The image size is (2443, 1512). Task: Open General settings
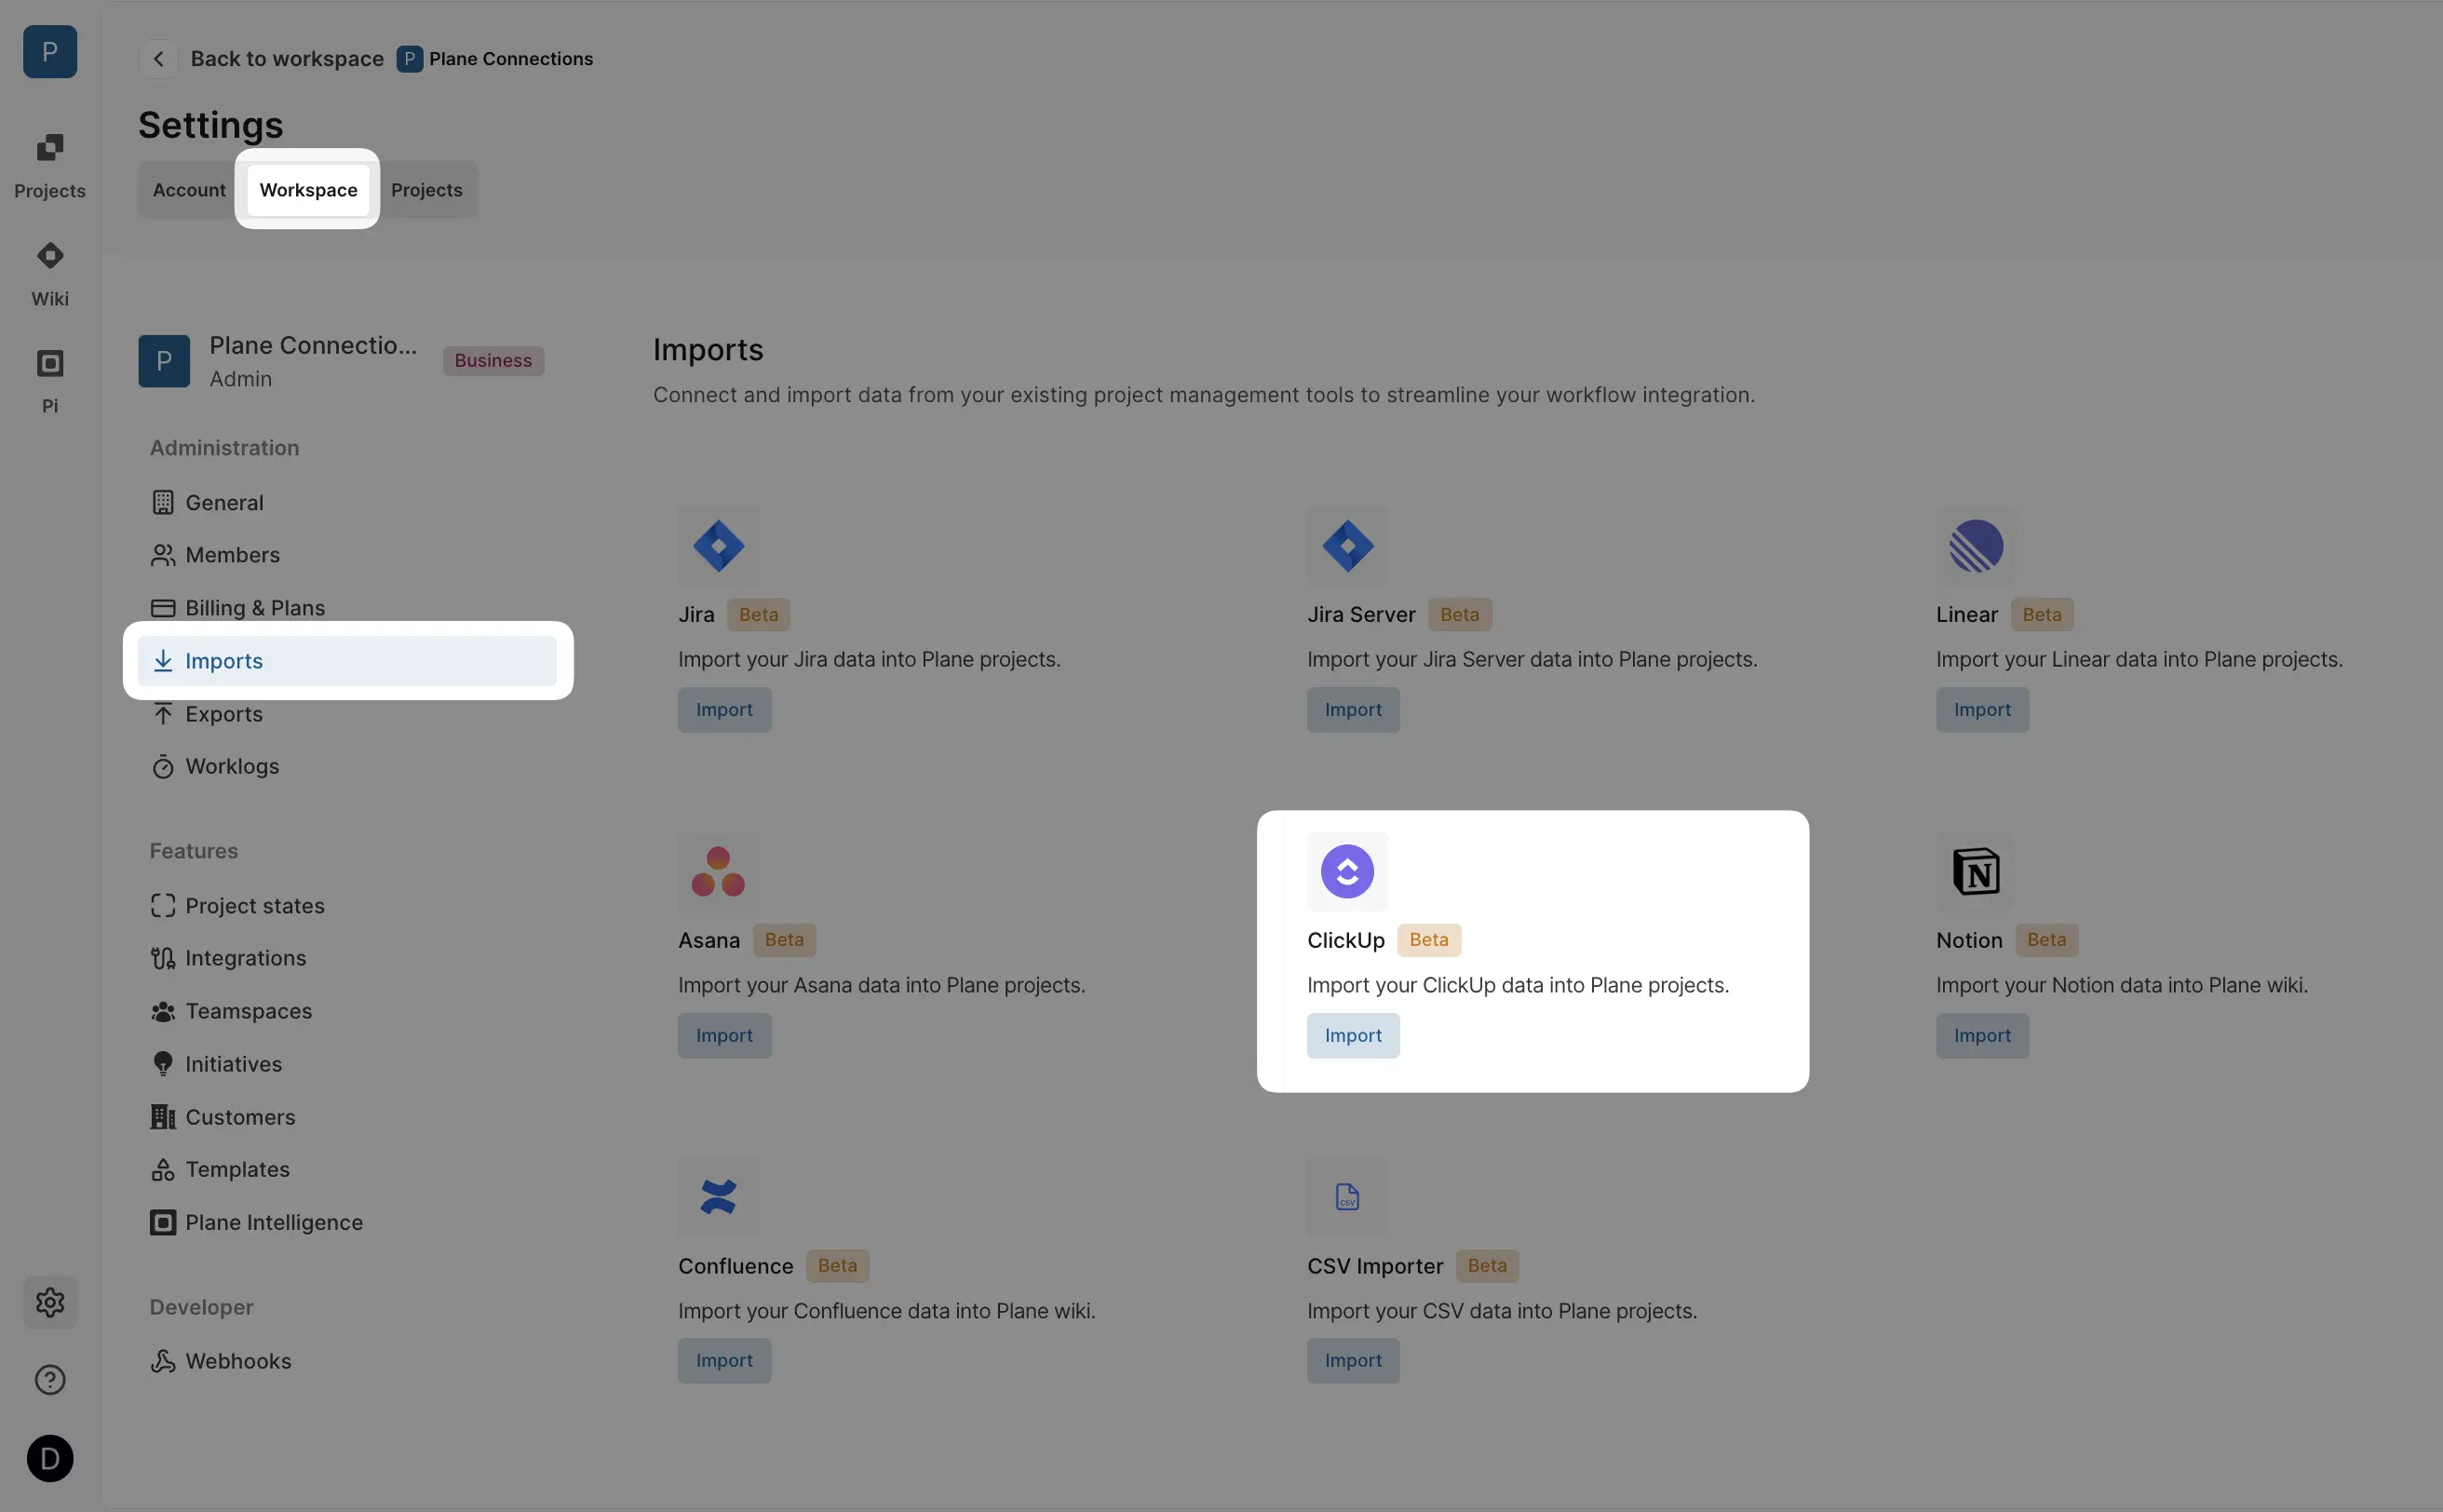point(347,503)
